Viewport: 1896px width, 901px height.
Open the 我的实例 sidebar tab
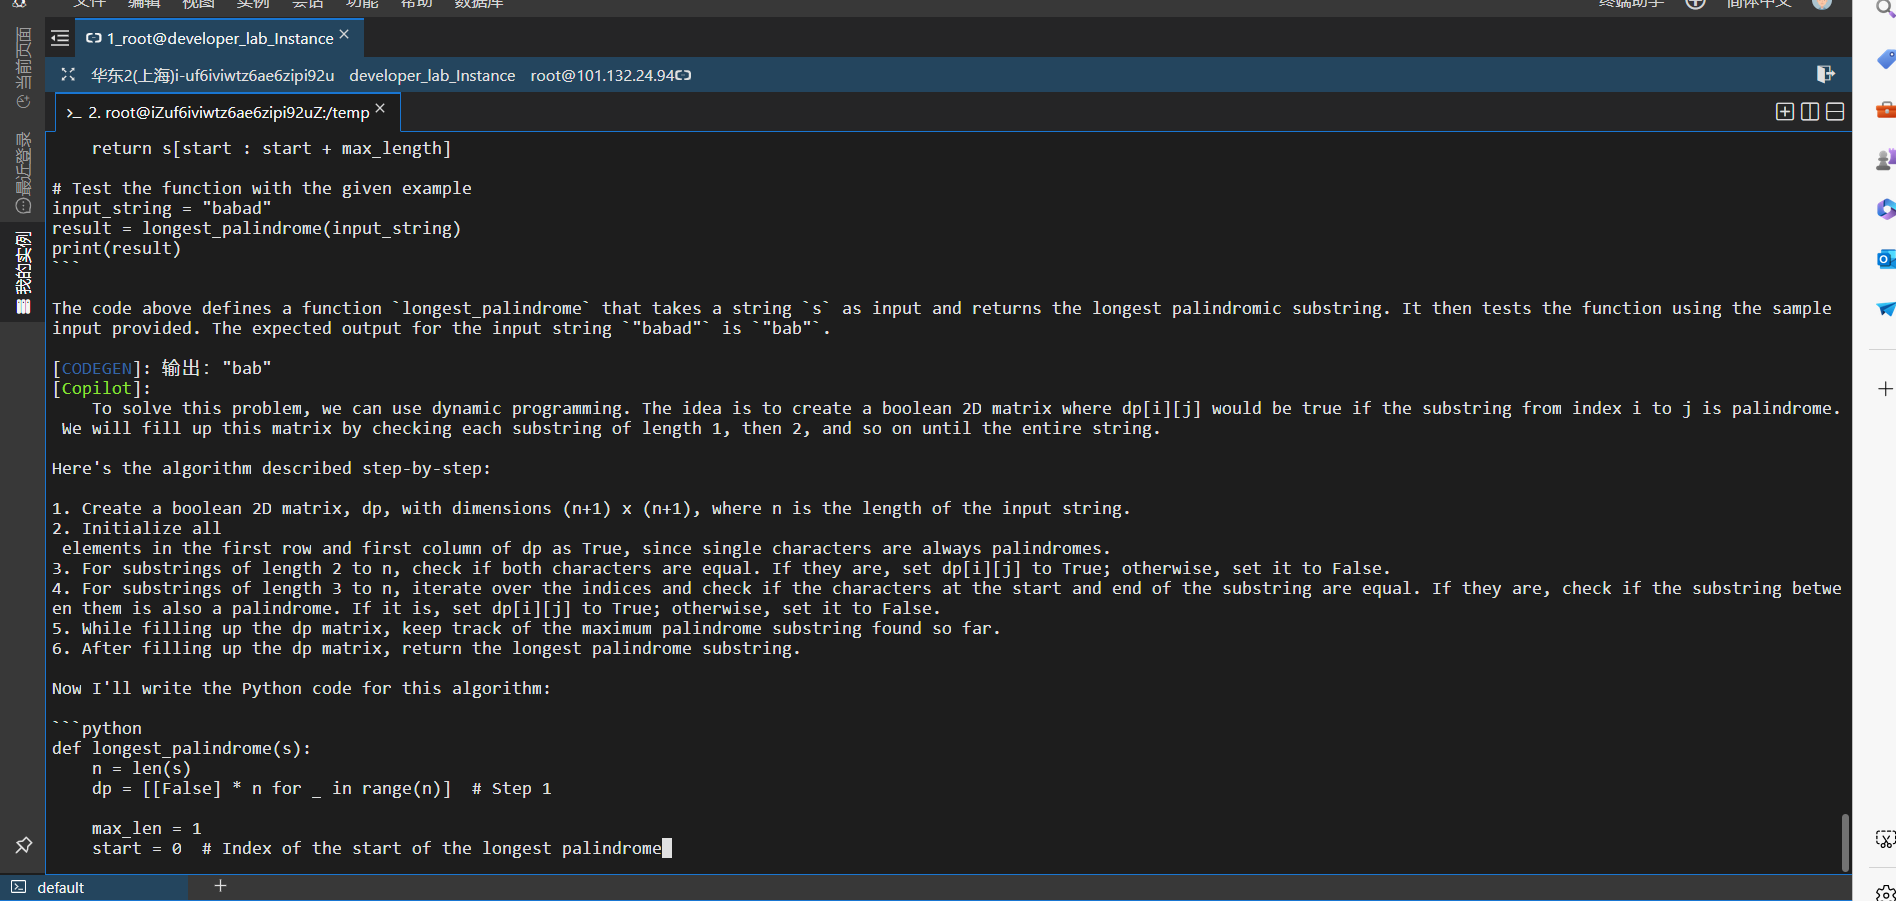click(23, 273)
